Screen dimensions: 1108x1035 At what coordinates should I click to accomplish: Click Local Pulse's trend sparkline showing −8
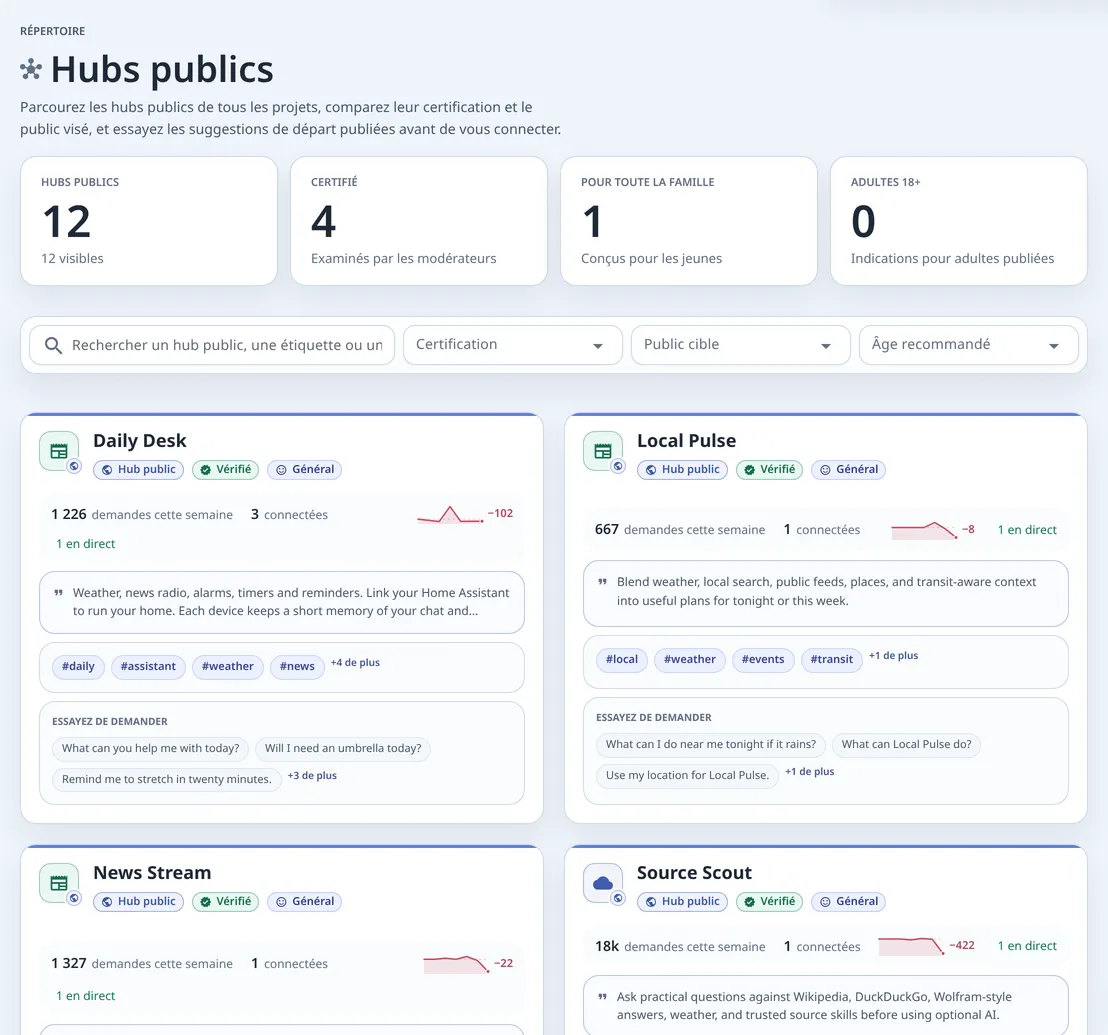pyautogui.click(x=925, y=530)
